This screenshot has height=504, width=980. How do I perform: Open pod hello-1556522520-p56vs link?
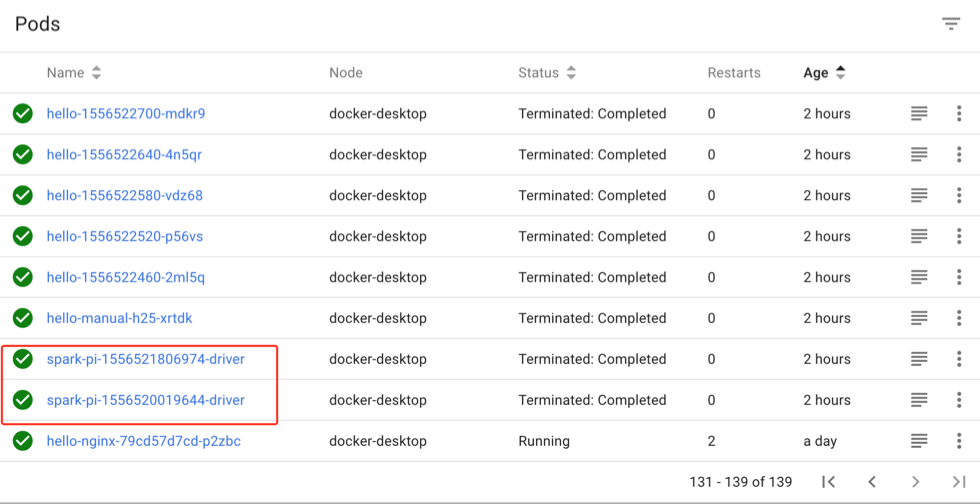coord(125,236)
